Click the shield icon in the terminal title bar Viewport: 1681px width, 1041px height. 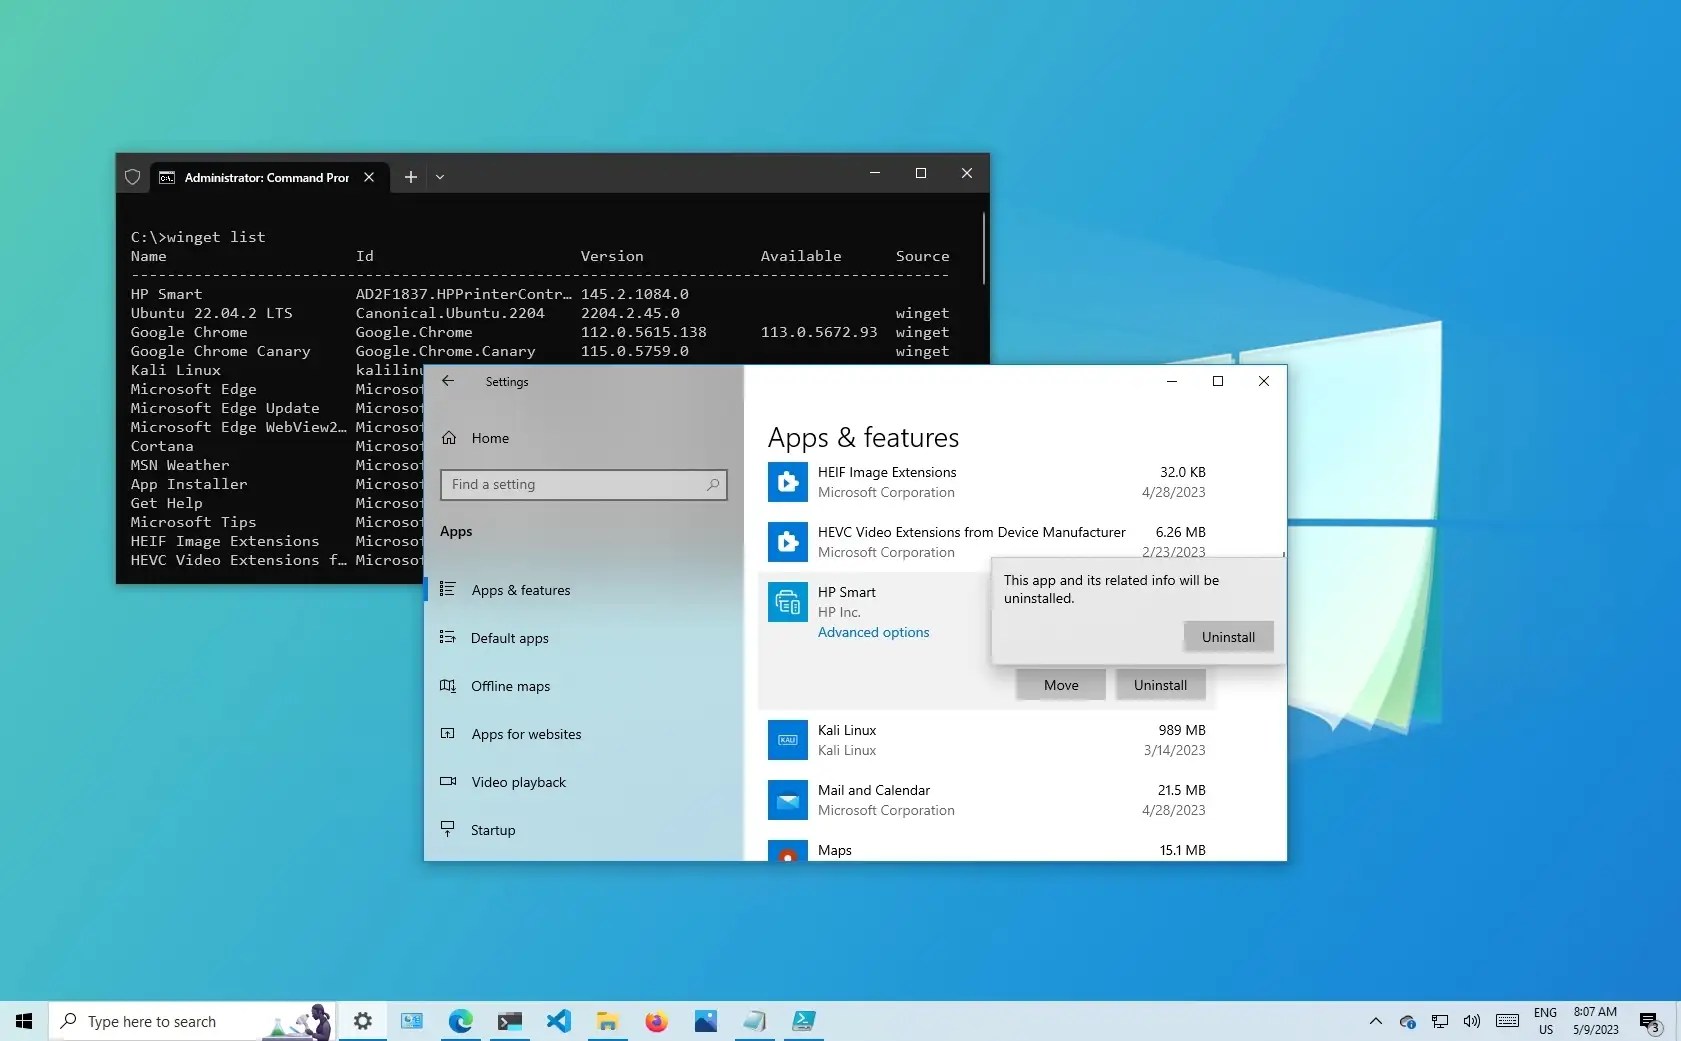pyautogui.click(x=133, y=177)
